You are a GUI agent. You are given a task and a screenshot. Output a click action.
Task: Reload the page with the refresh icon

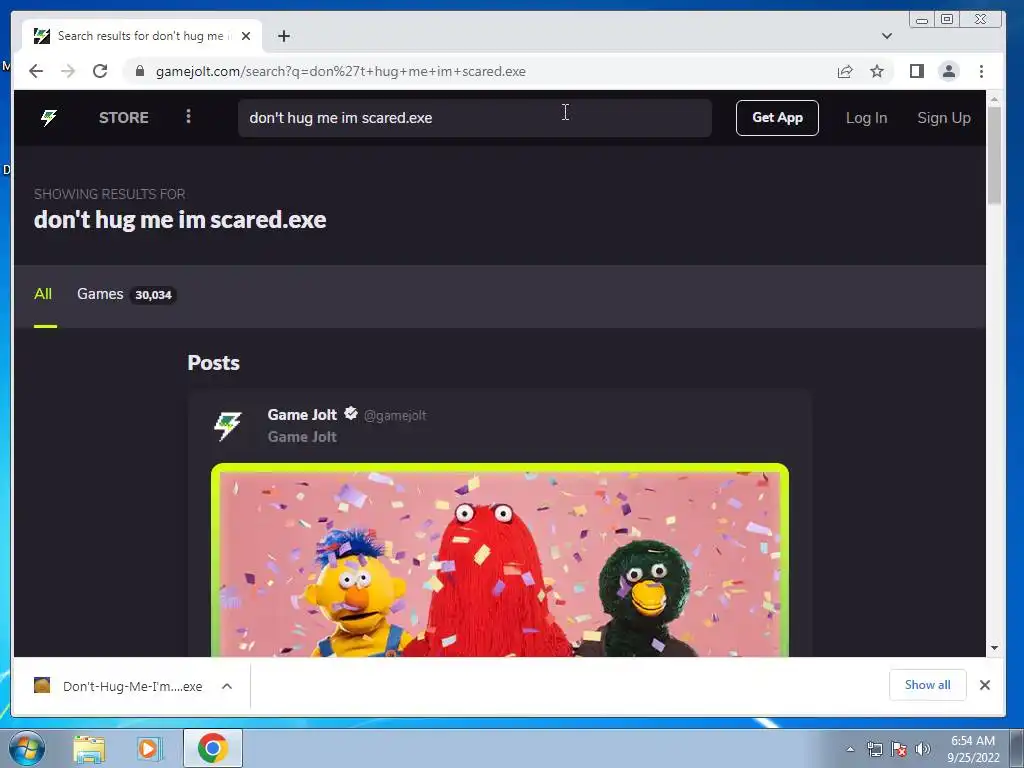[x=100, y=71]
